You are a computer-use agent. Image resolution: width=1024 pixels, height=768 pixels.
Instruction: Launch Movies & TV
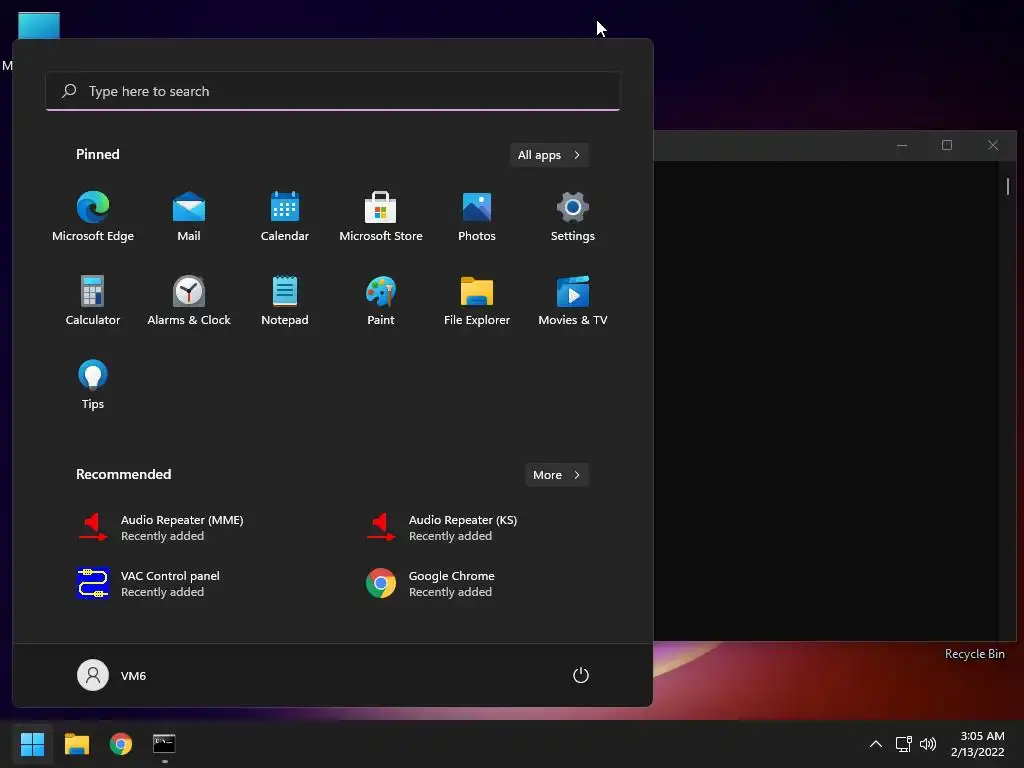pyautogui.click(x=573, y=300)
